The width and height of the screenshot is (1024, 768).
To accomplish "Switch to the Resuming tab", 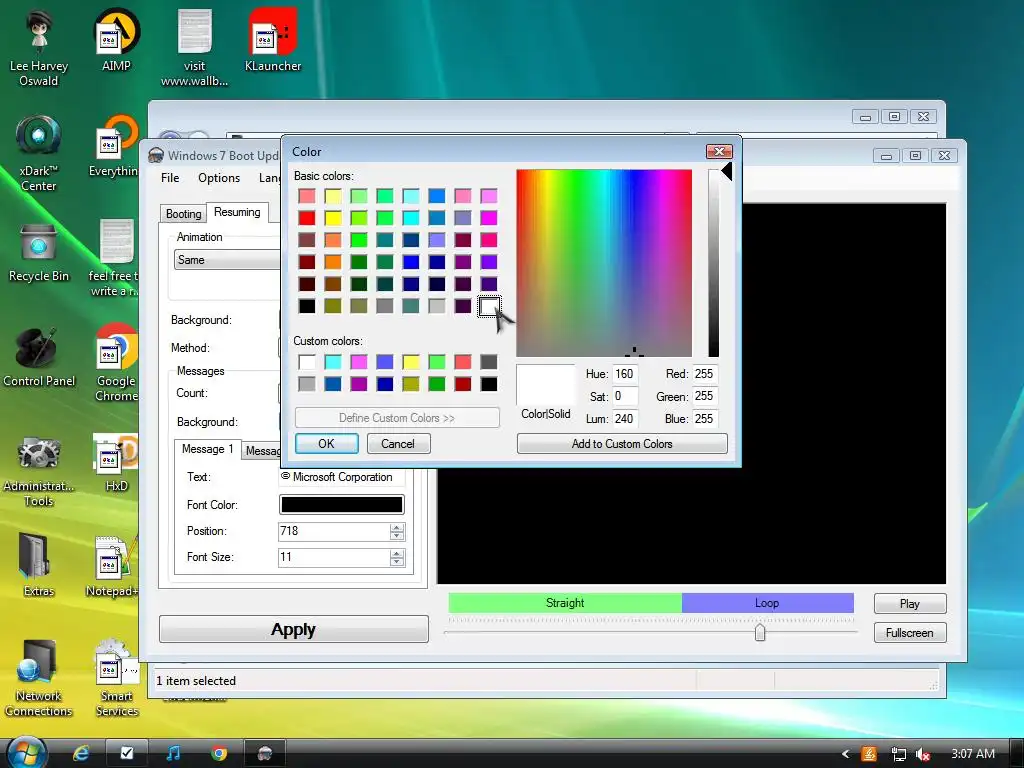I will (237, 212).
